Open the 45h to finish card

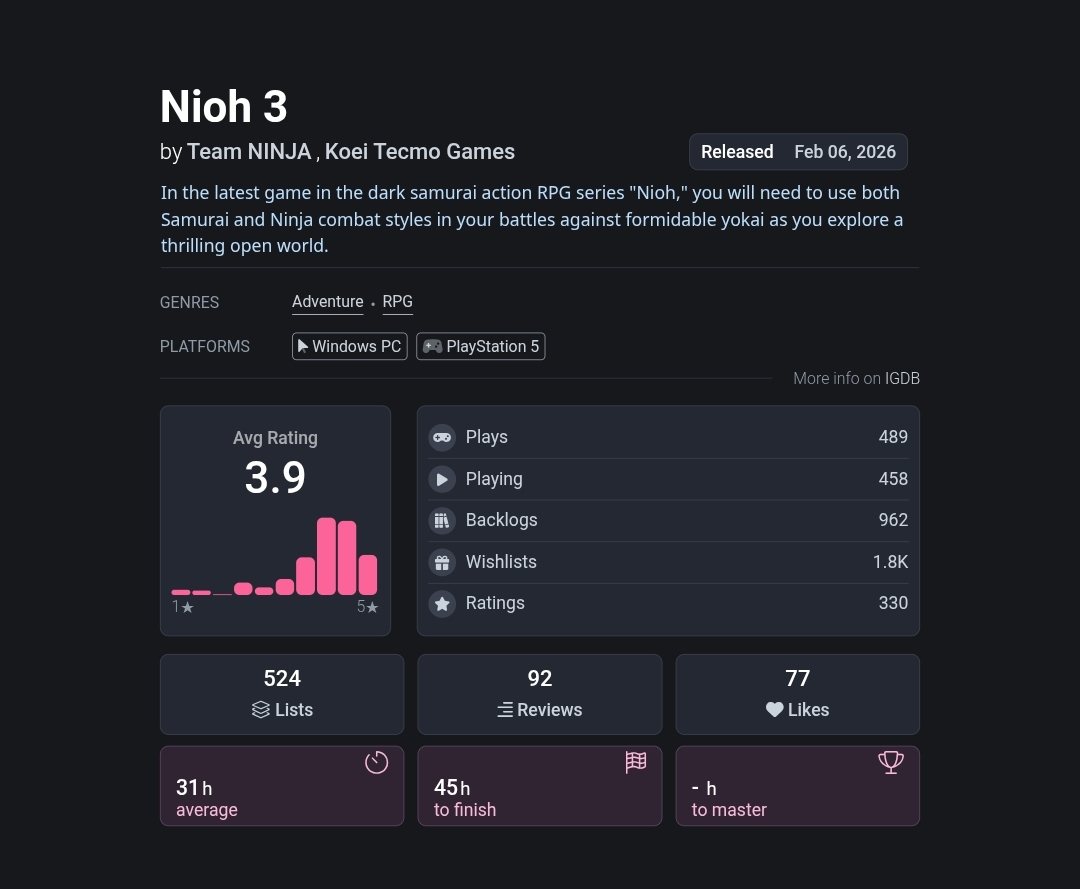[x=540, y=786]
